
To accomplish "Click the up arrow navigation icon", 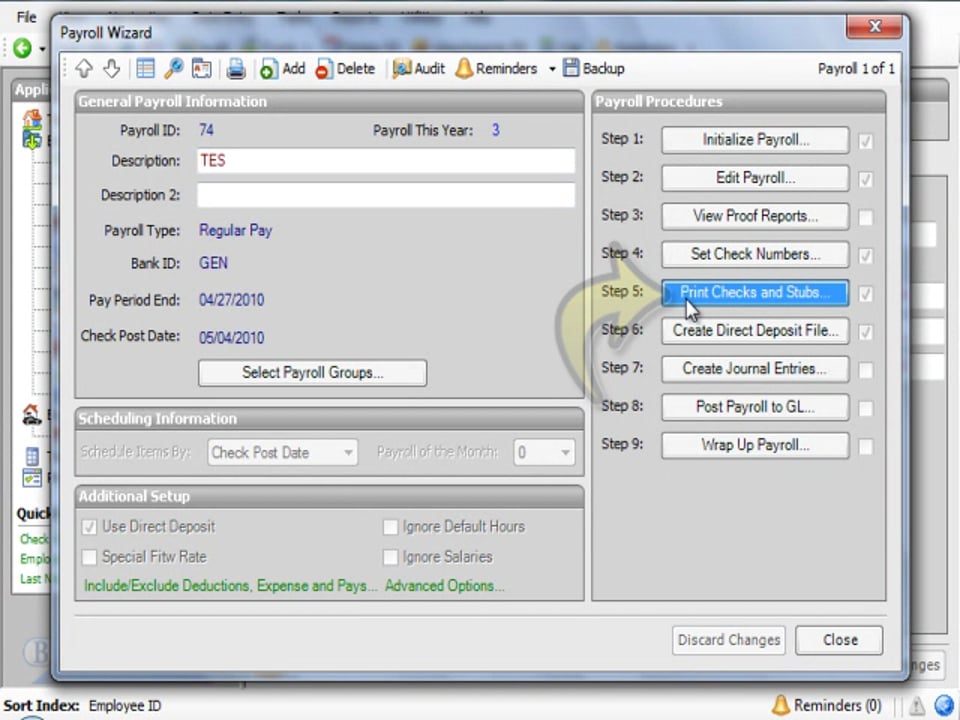I will [84, 69].
